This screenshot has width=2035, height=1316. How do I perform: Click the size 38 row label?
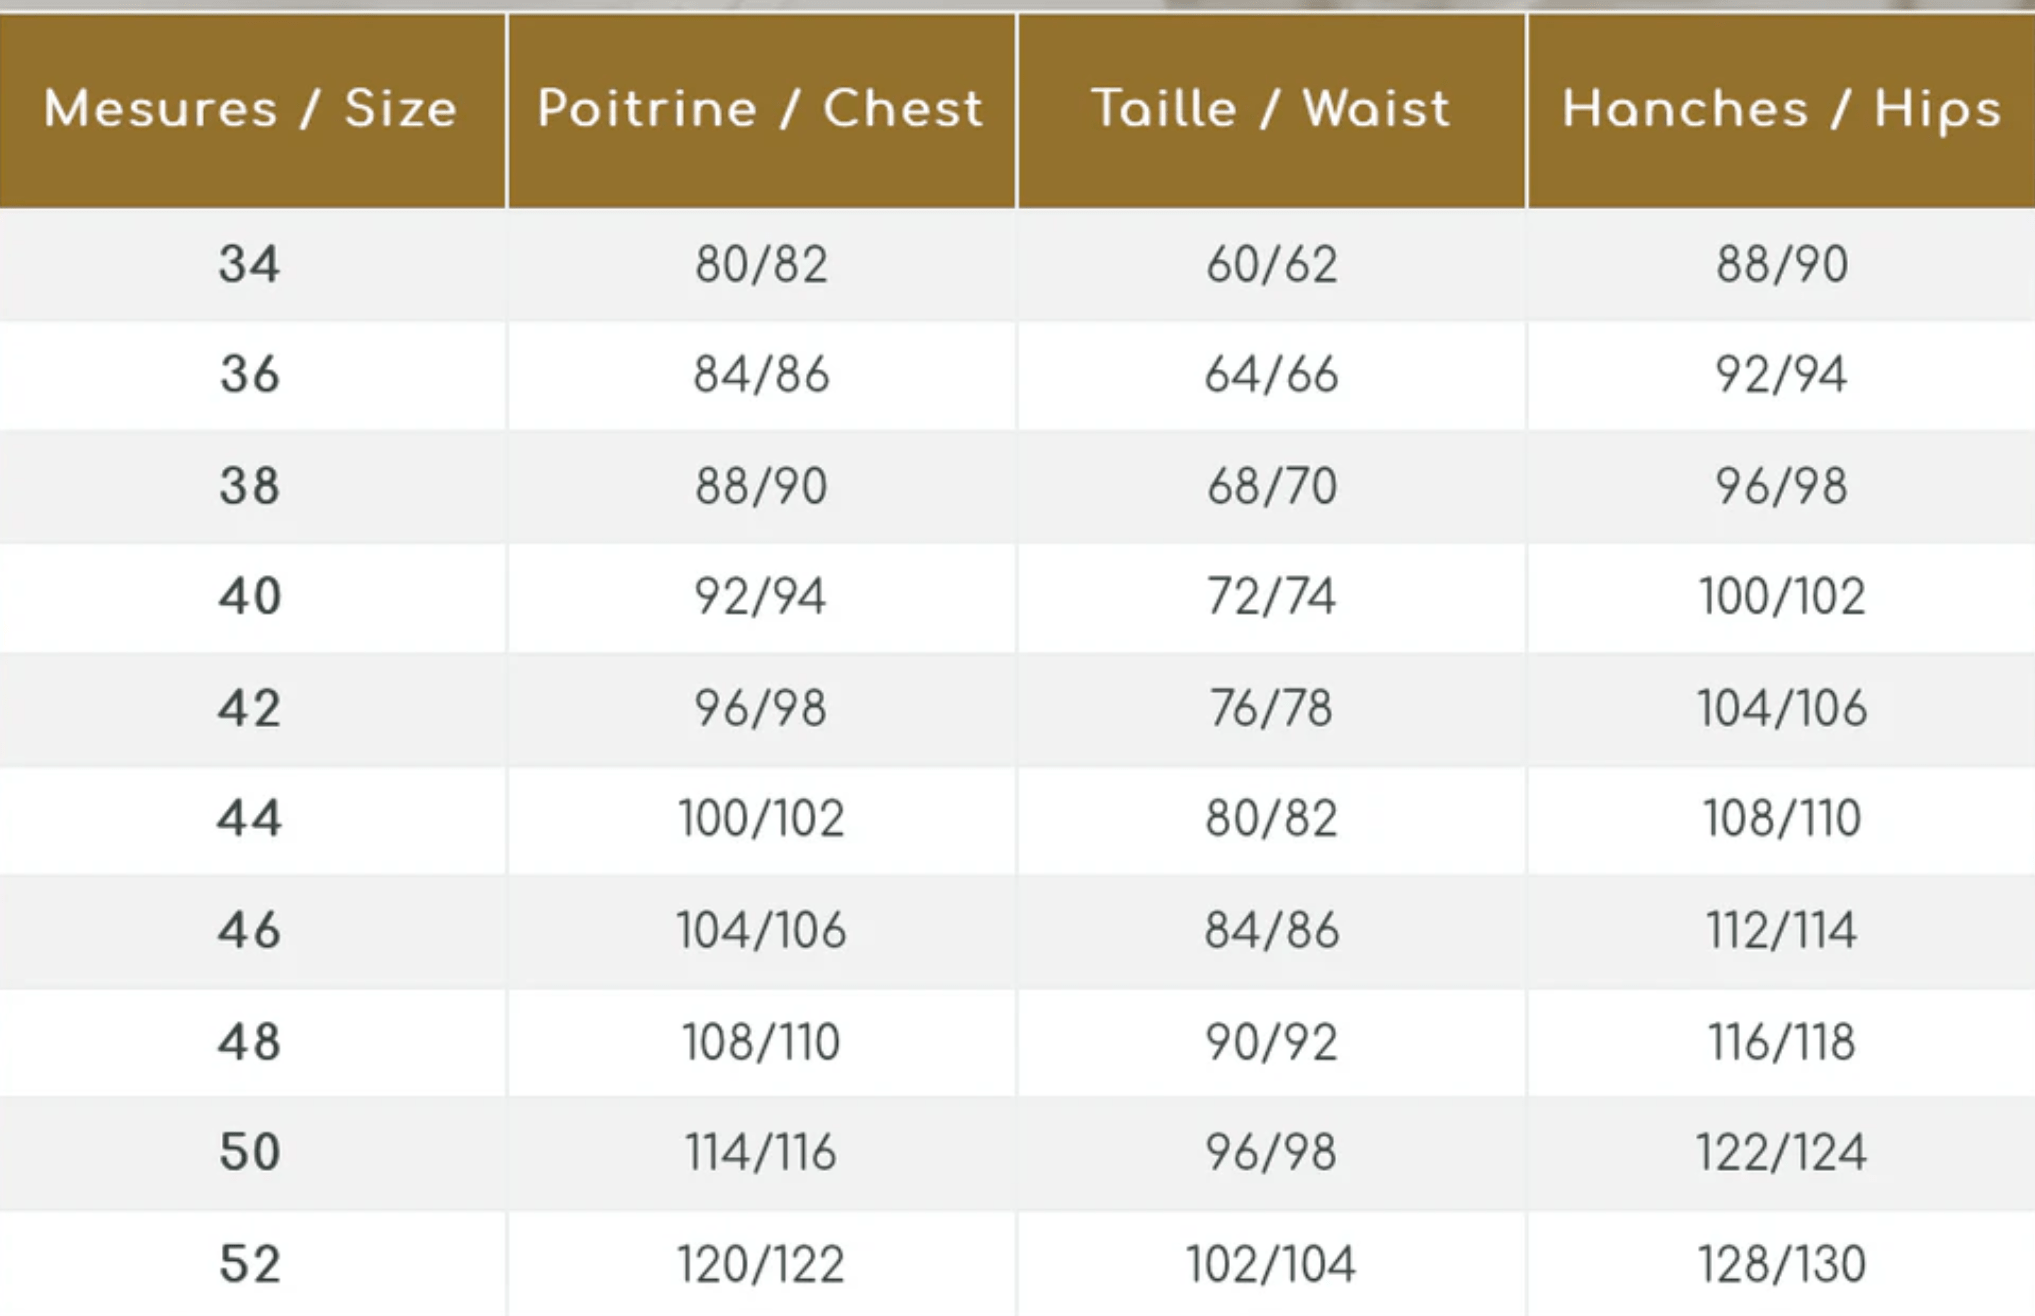[250, 487]
